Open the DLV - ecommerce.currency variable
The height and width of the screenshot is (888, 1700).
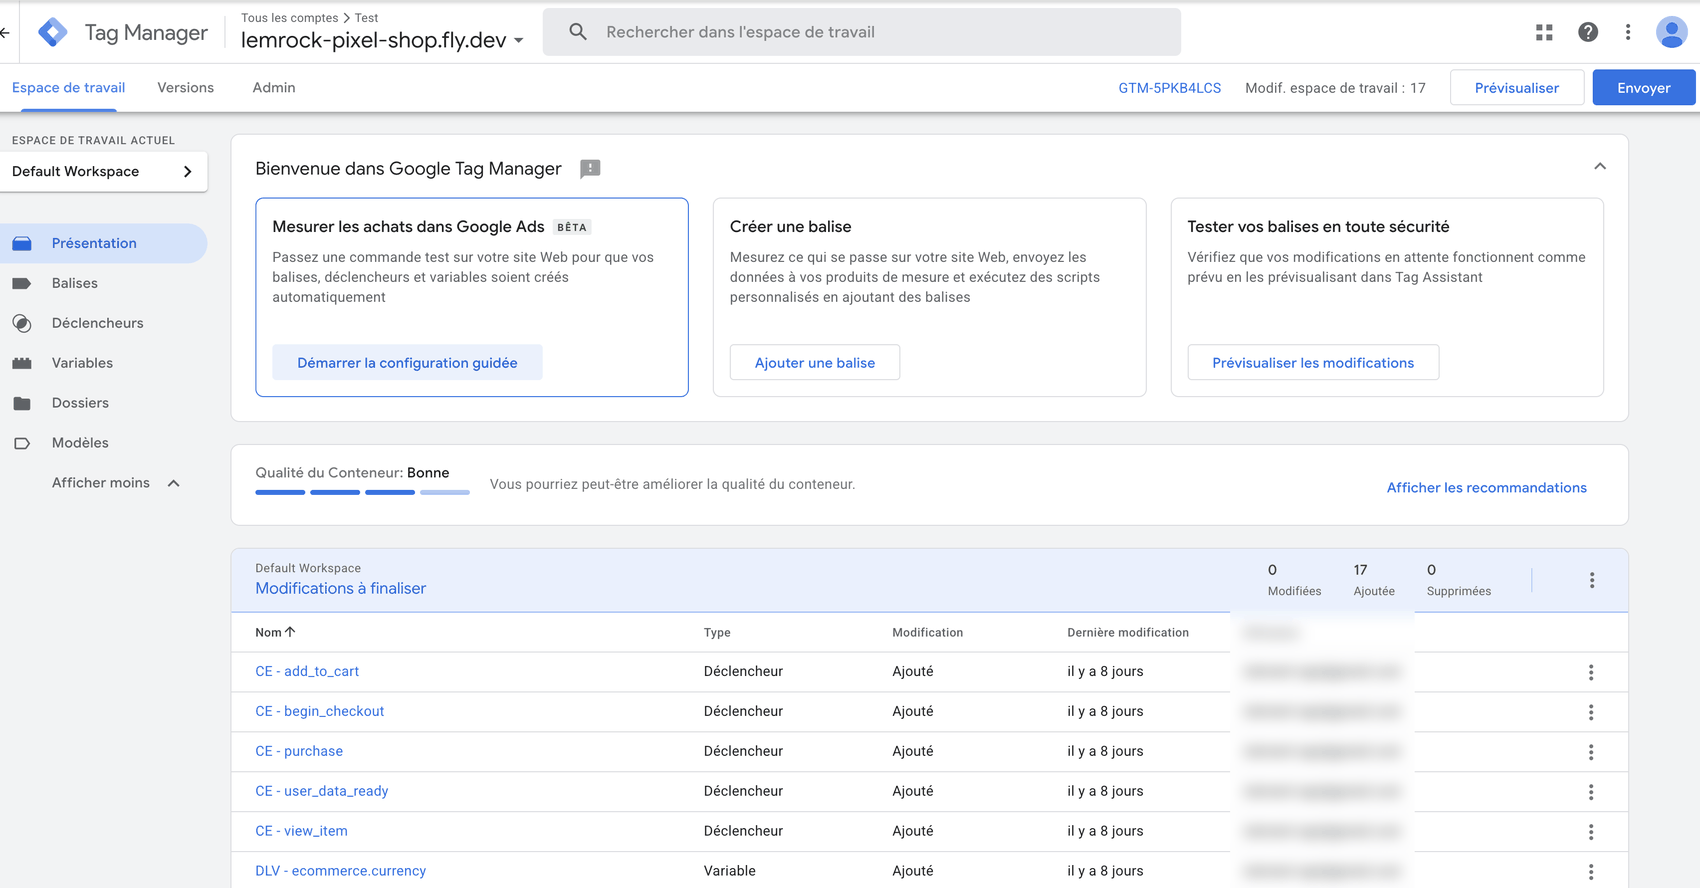point(340,871)
